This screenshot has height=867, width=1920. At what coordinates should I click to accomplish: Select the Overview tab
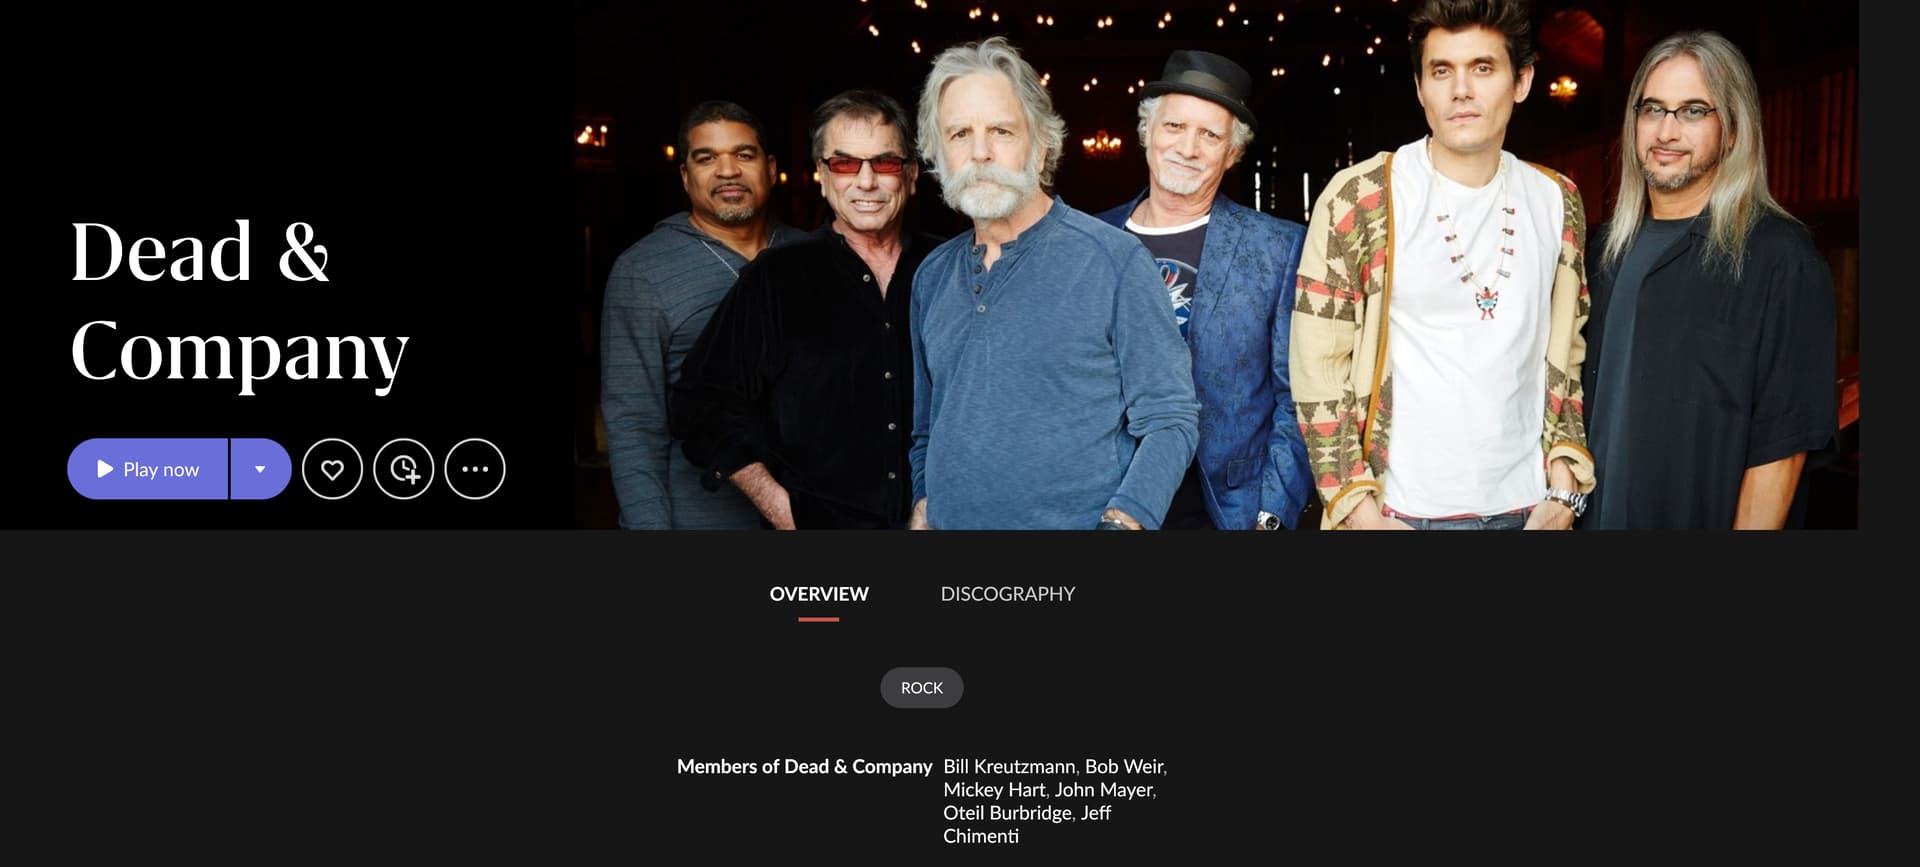819,594
